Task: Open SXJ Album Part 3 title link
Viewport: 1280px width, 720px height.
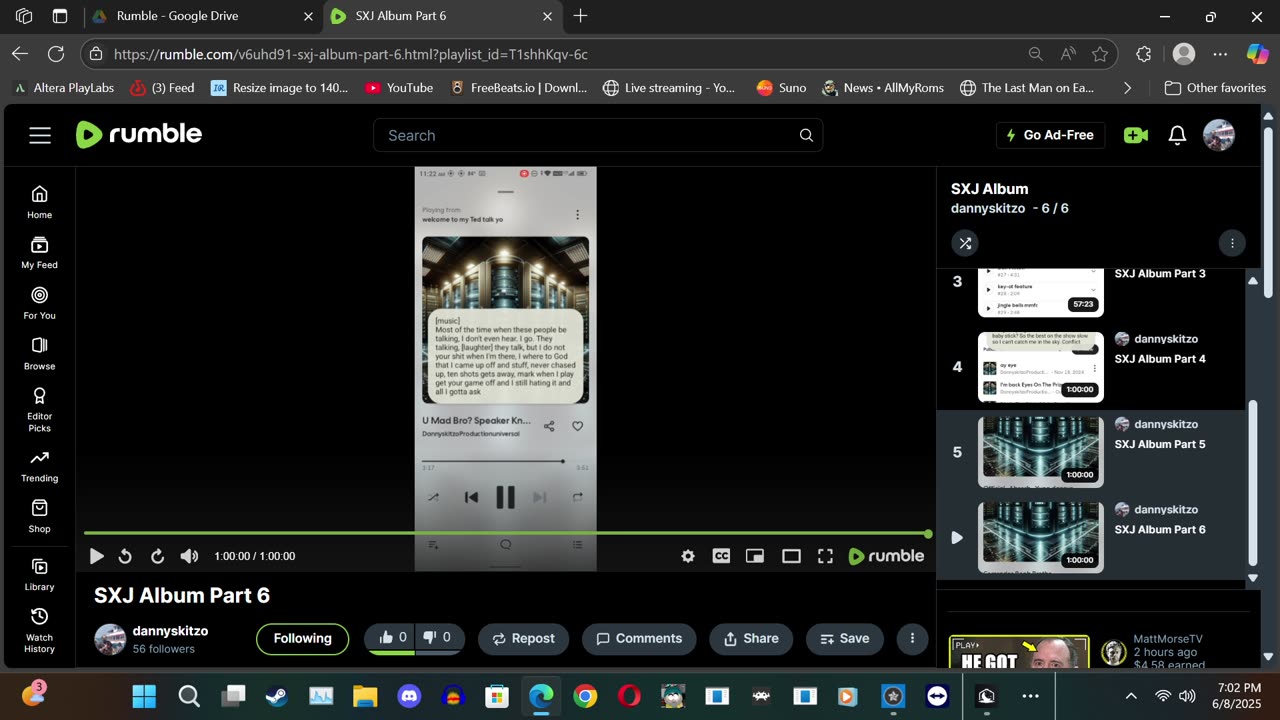Action: click(x=1160, y=274)
